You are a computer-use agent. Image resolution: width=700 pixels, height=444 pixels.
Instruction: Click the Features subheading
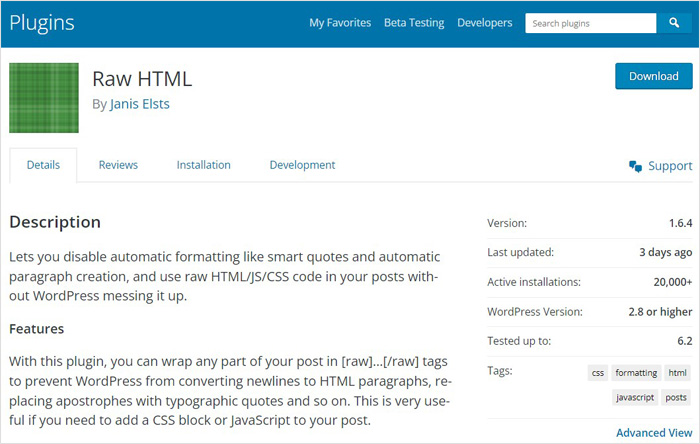(x=37, y=329)
